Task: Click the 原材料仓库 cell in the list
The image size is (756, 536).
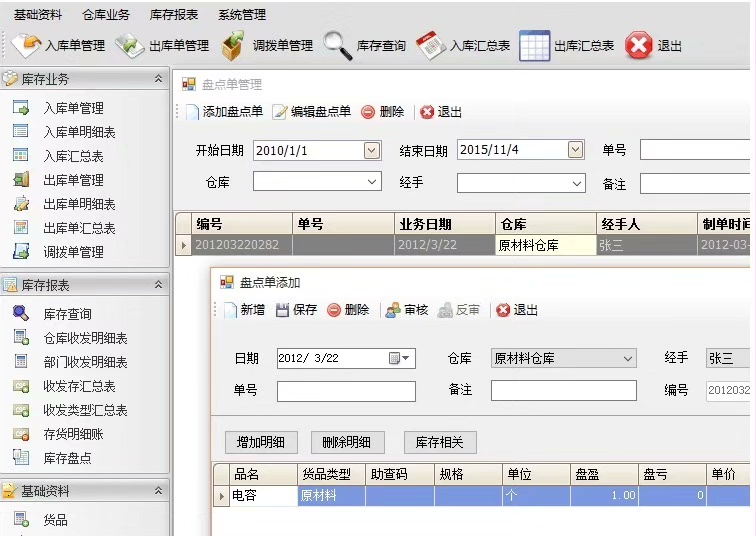Action: click(x=546, y=245)
